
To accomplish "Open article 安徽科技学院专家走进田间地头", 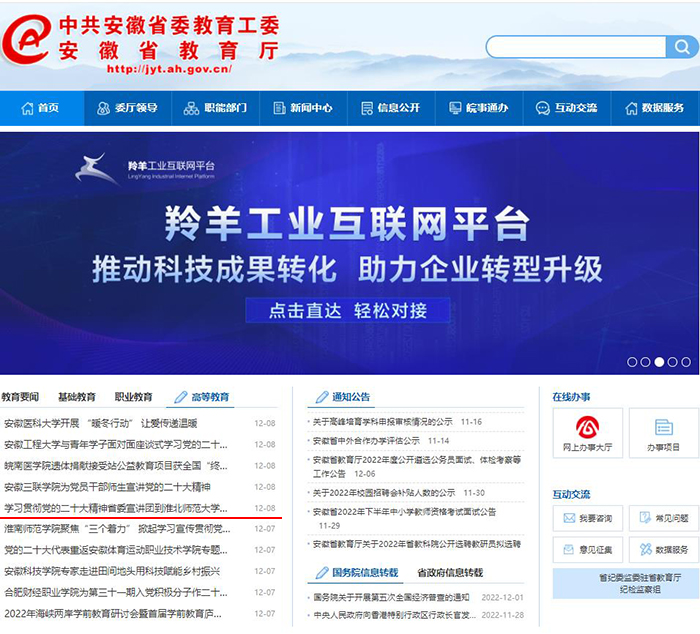I will pos(112,571).
